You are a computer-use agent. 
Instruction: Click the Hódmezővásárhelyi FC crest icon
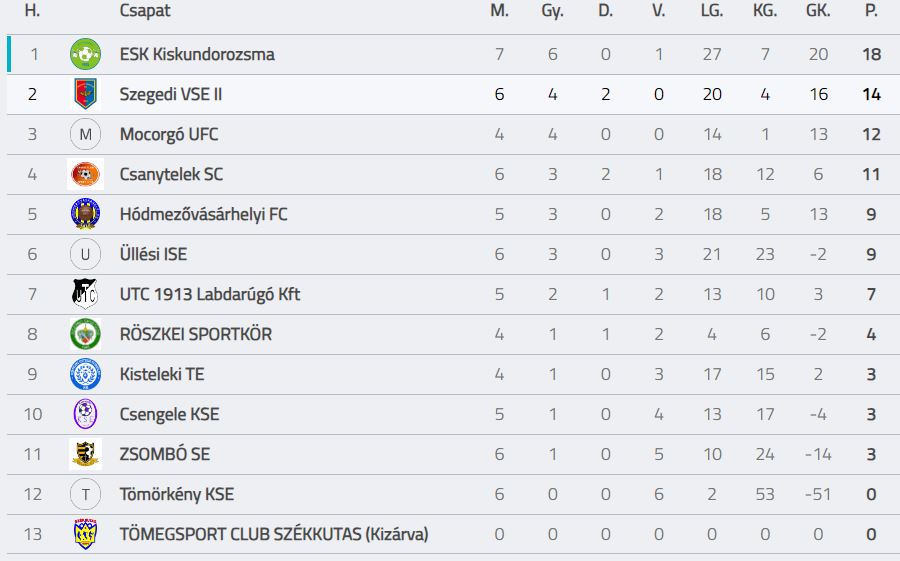(x=85, y=214)
